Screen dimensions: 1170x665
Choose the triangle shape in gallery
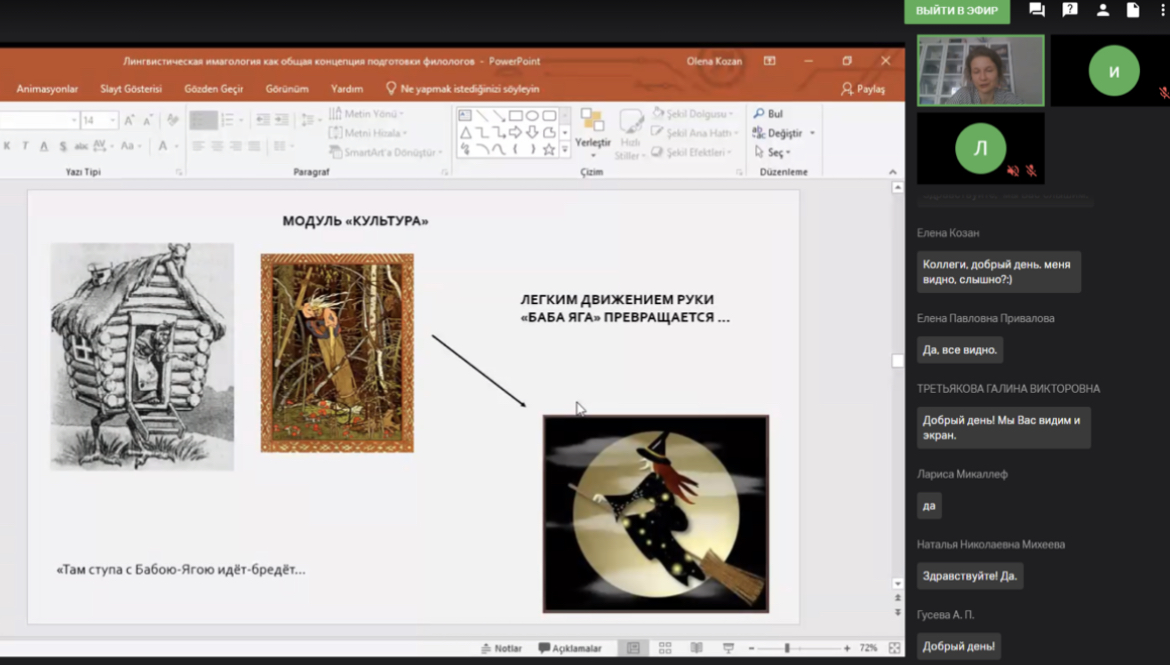(x=465, y=133)
